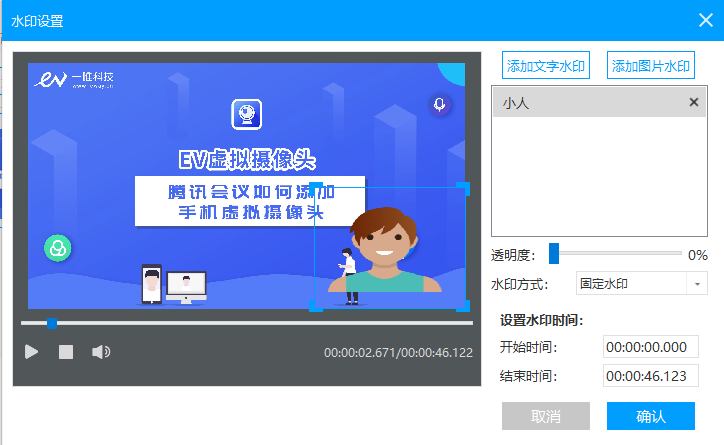
Task: Click the 取消 button
Action: coord(546,416)
